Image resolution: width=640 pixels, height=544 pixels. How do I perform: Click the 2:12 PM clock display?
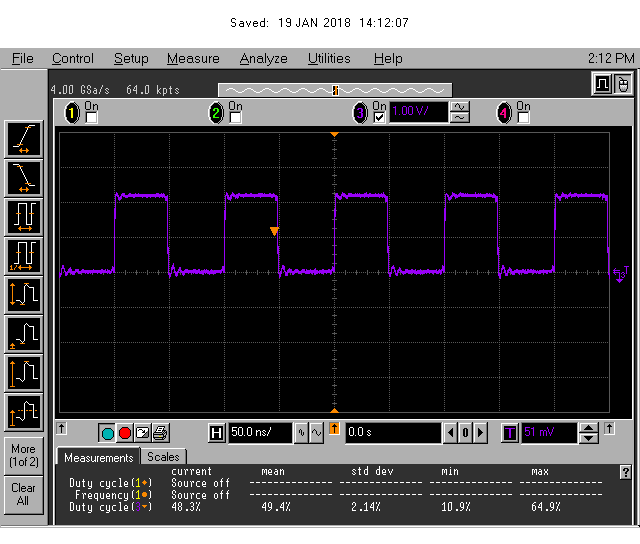click(x=611, y=59)
